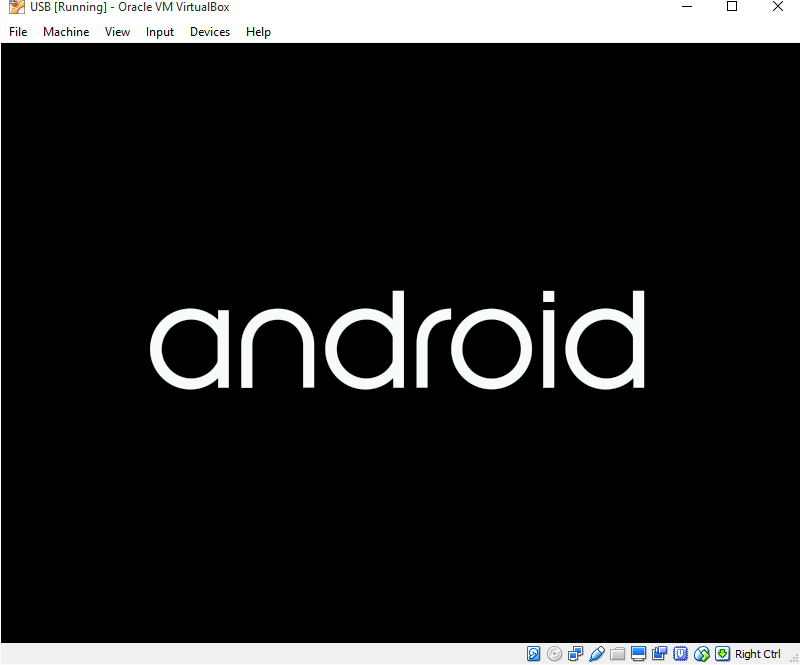Open the Devices menu
This screenshot has height=665, width=800.
[210, 32]
